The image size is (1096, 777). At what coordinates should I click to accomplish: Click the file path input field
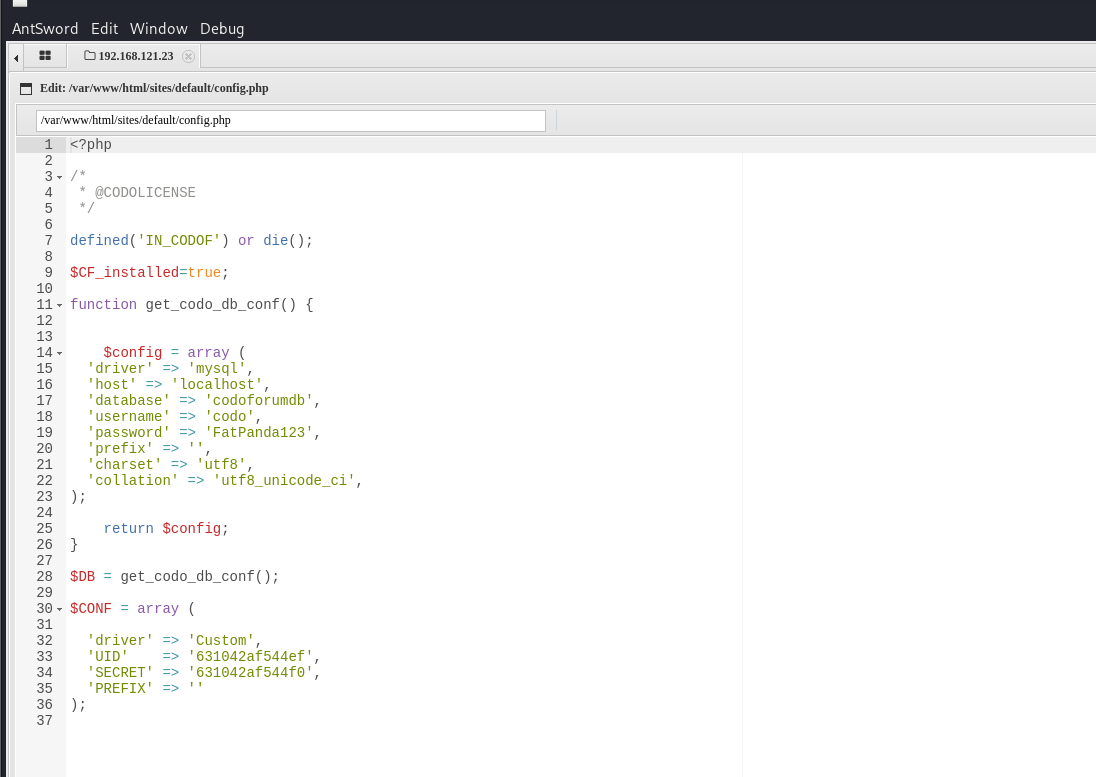coord(291,120)
